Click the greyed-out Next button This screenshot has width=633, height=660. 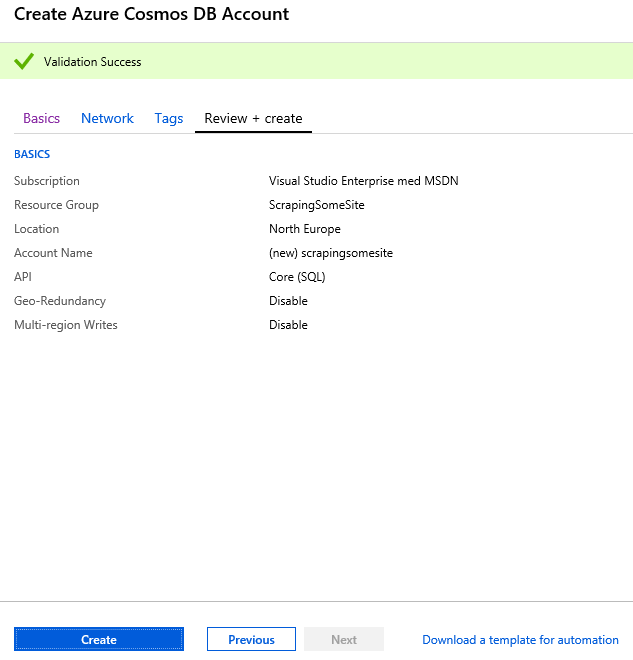pyautogui.click(x=344, y=639)
